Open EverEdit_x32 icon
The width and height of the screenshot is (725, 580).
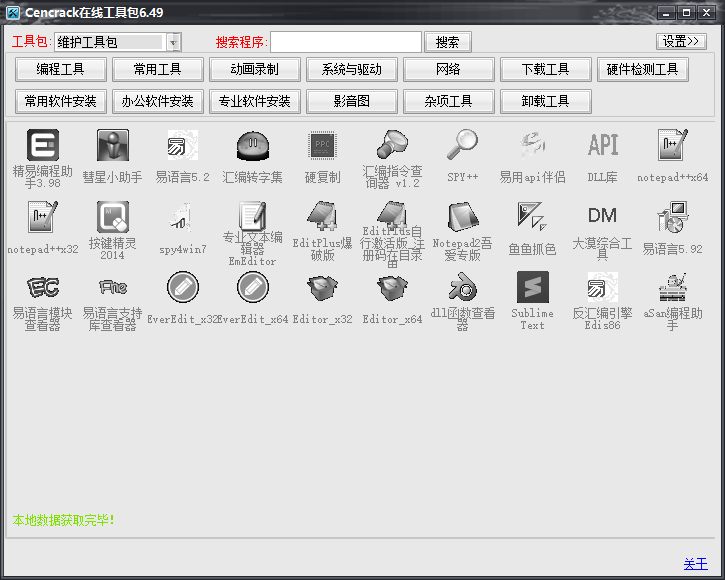point(183,287)
